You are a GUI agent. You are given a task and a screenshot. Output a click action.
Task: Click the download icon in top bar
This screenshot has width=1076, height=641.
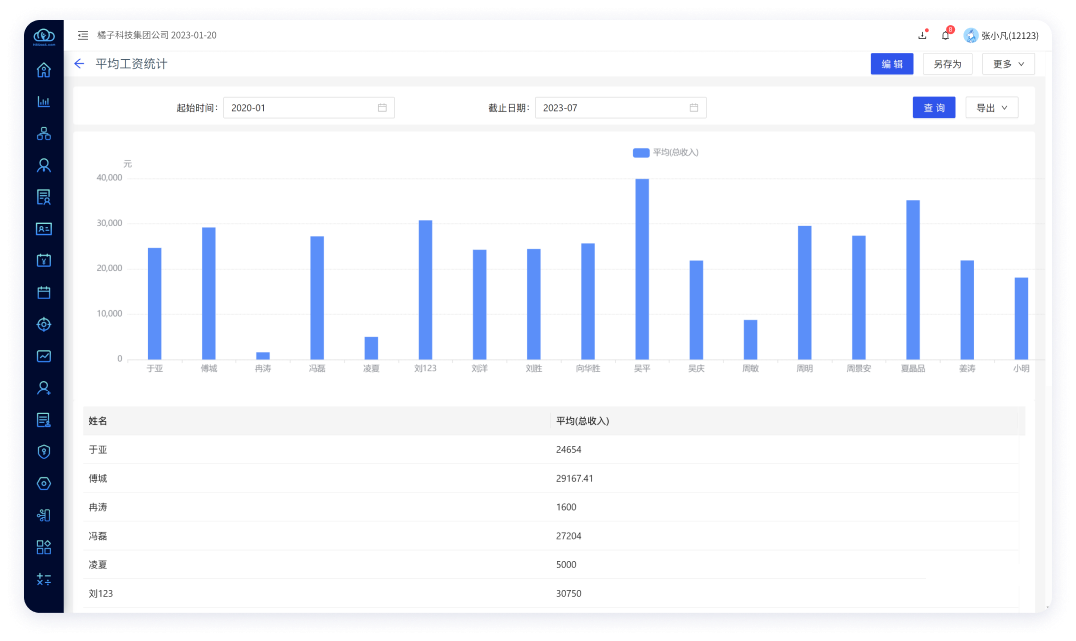(x=922, y=35)
